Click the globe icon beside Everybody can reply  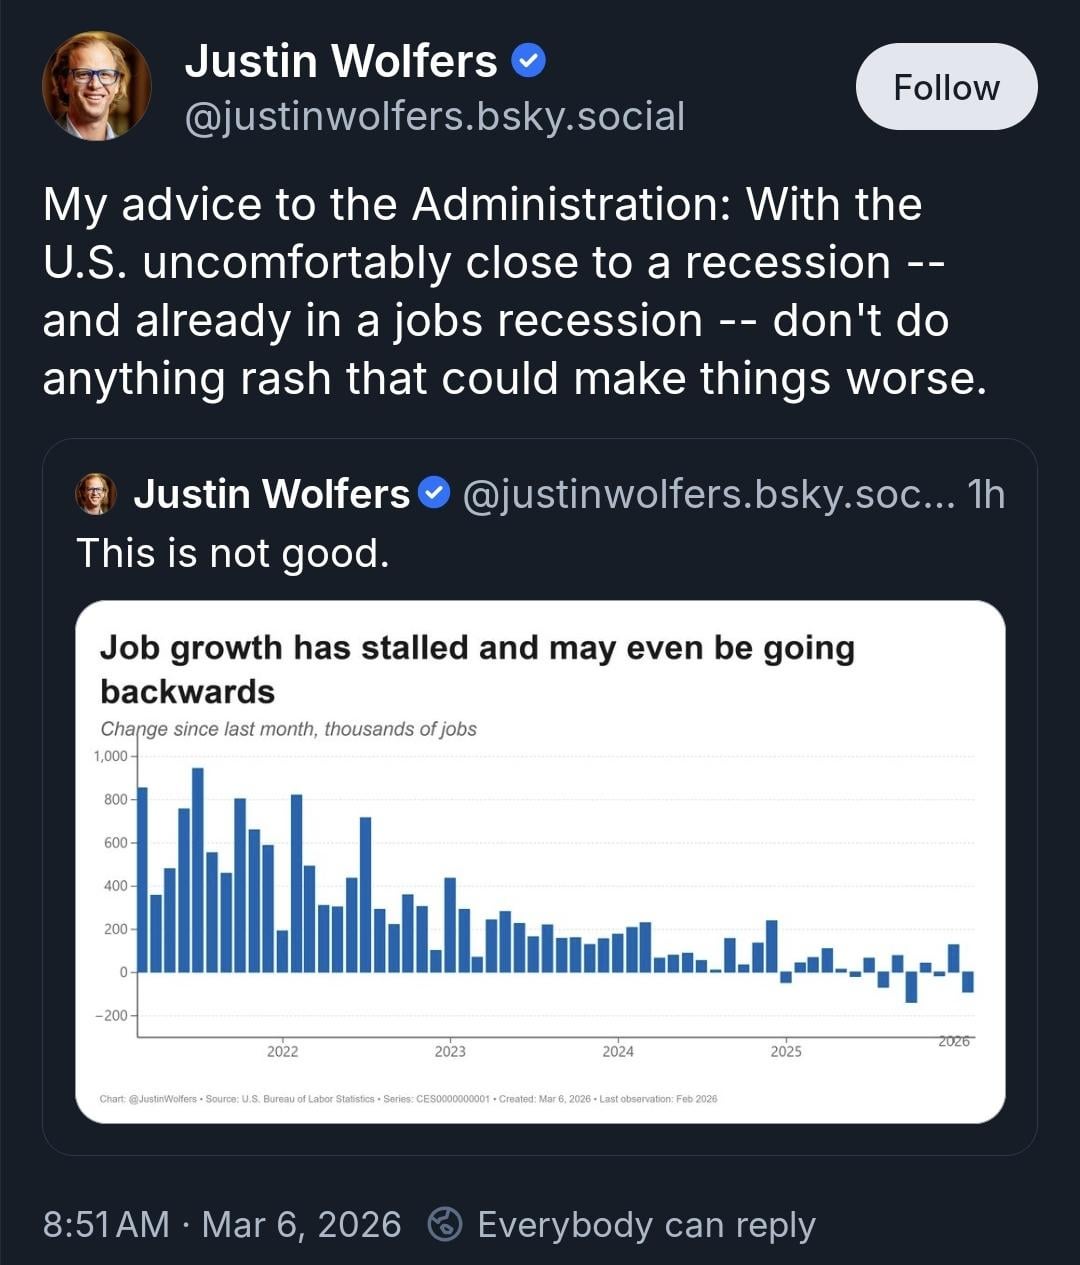point(445,1224)
